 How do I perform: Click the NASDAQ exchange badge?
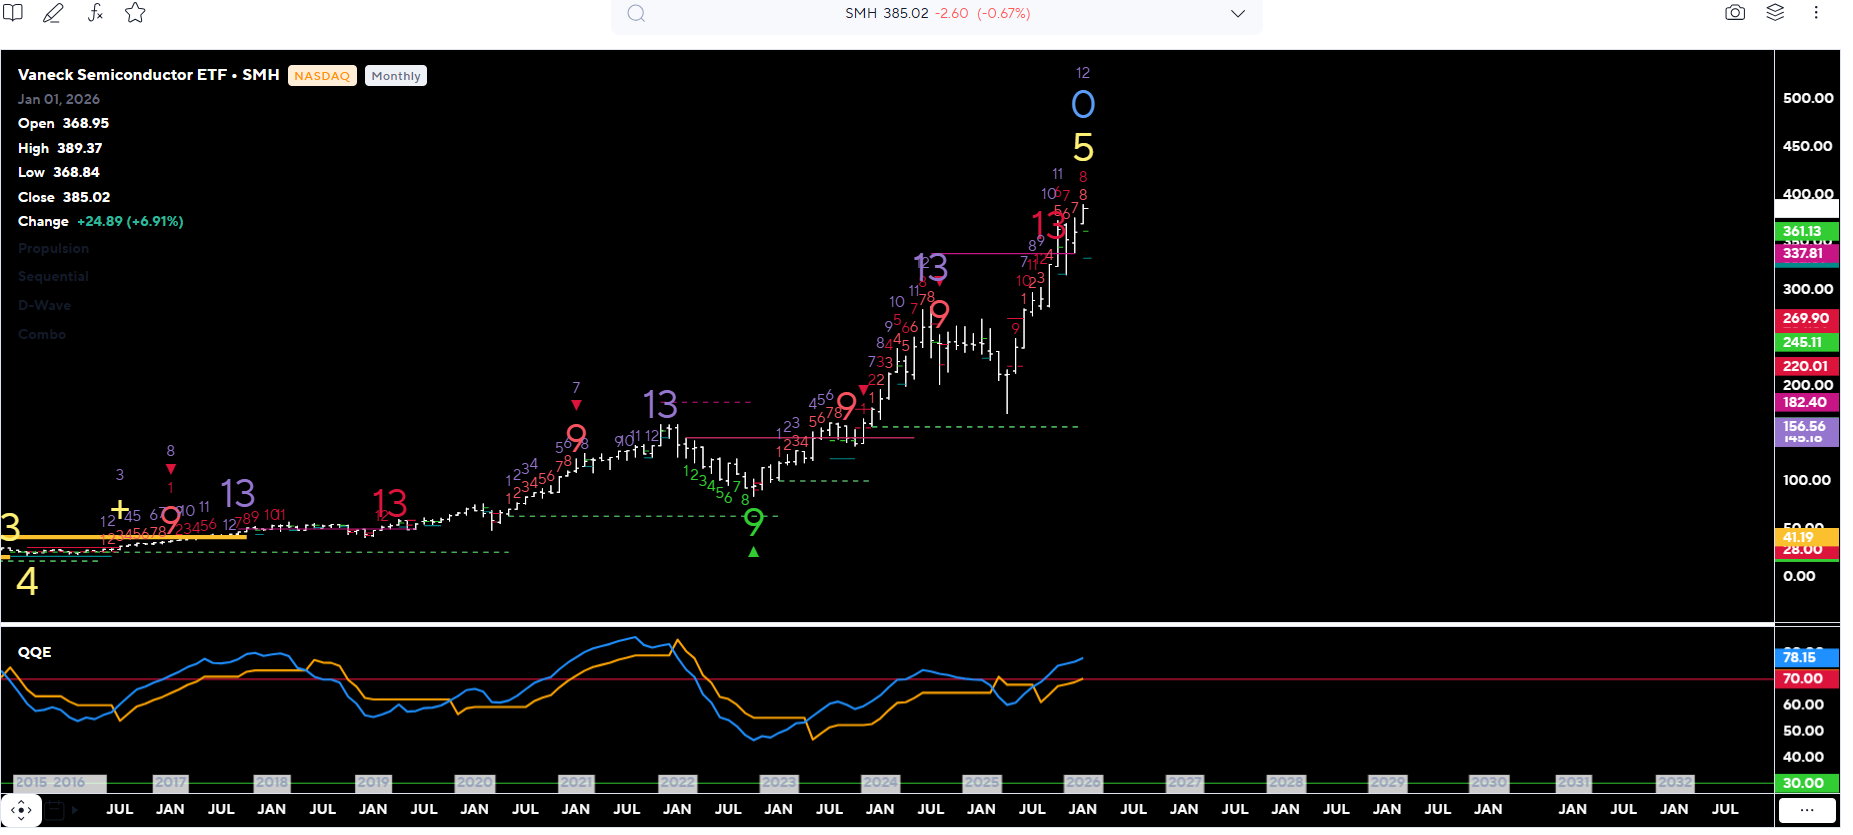322,76
